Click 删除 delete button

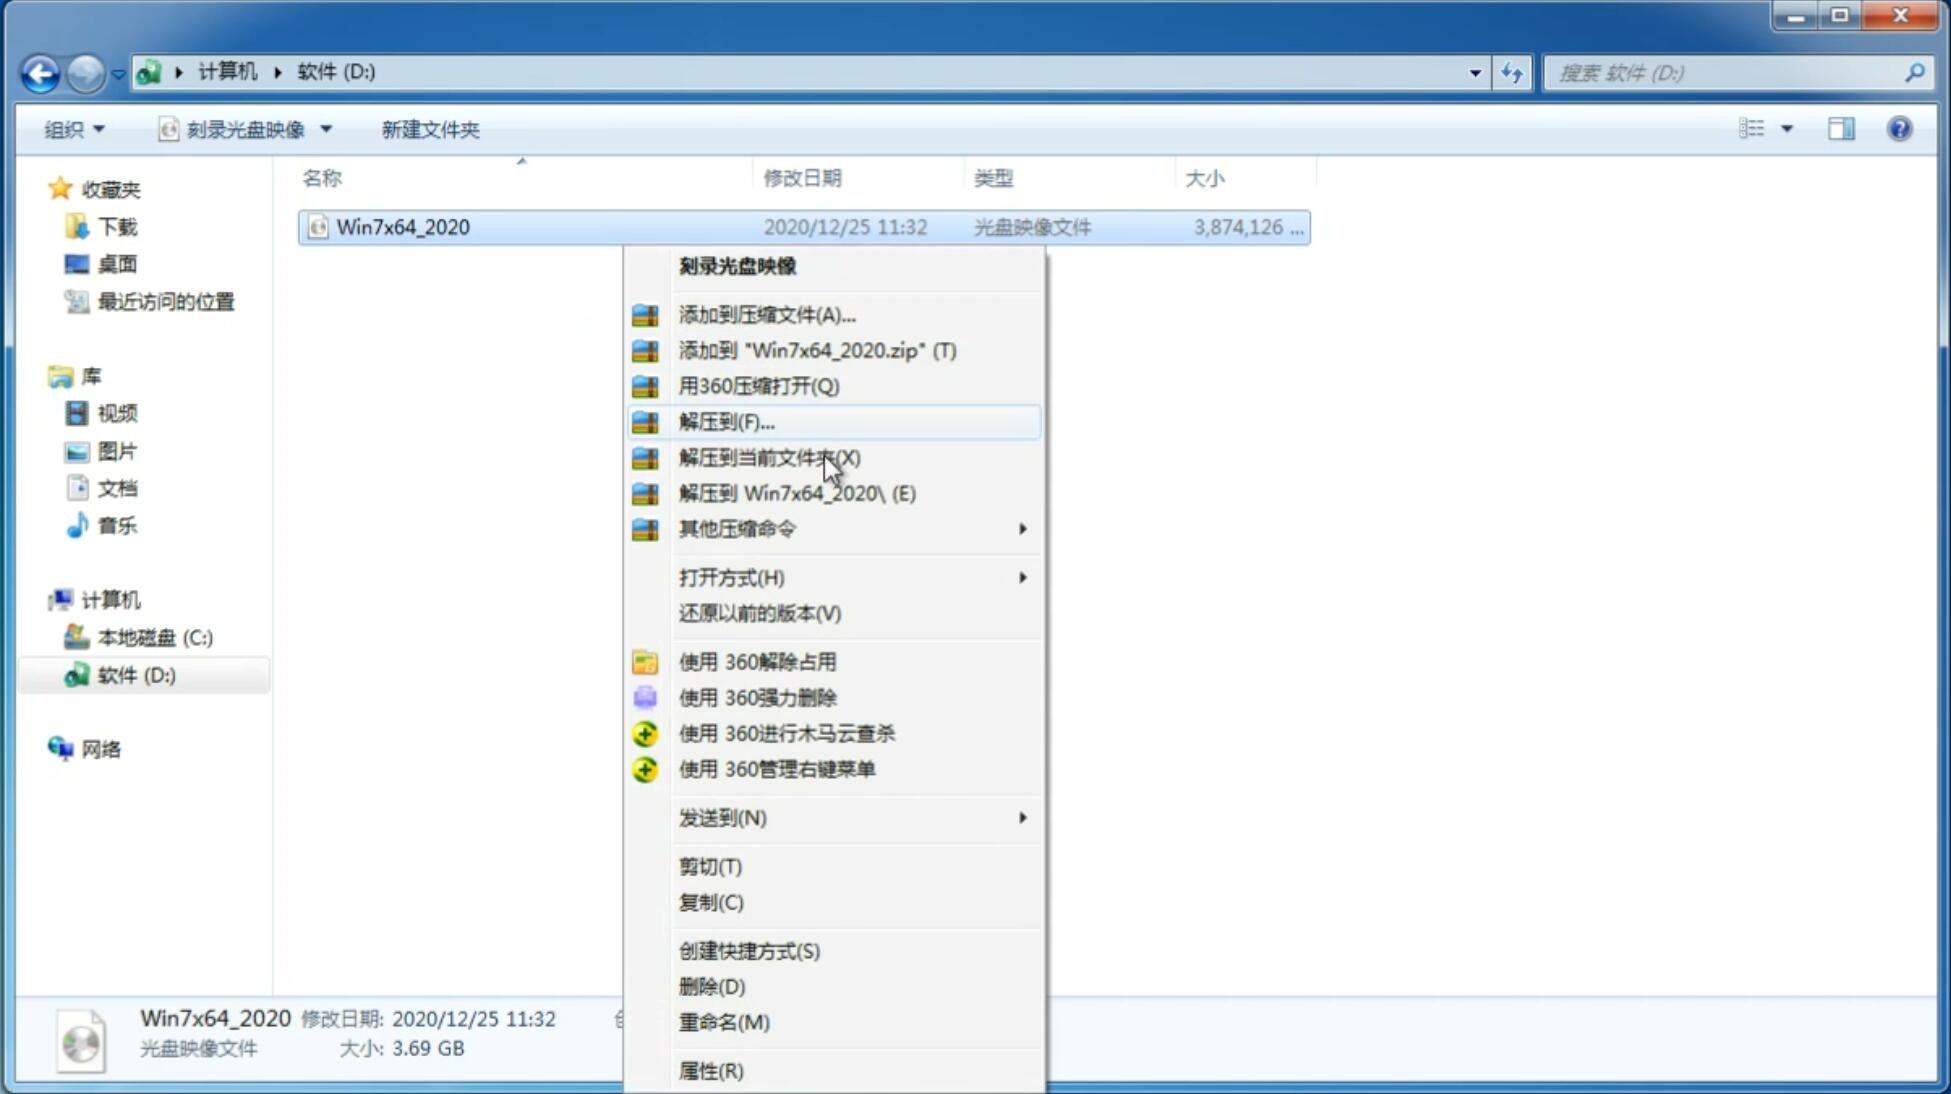pos(712,985)
